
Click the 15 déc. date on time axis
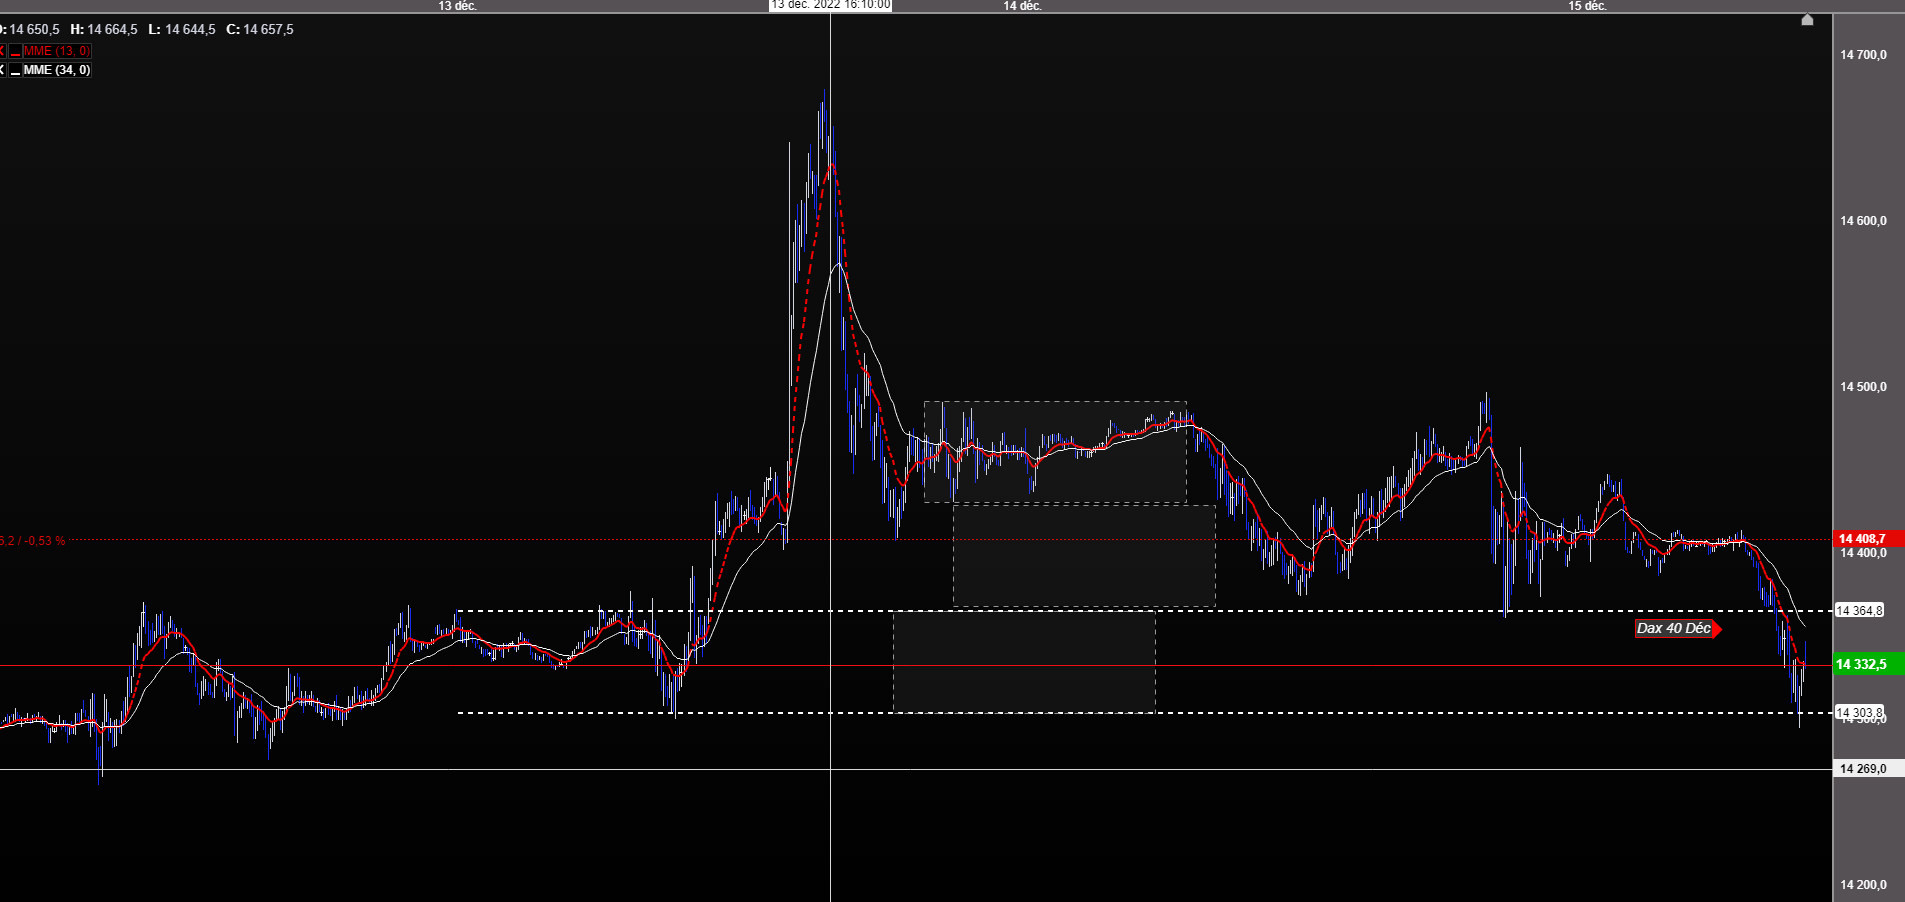pos(1588,6)
